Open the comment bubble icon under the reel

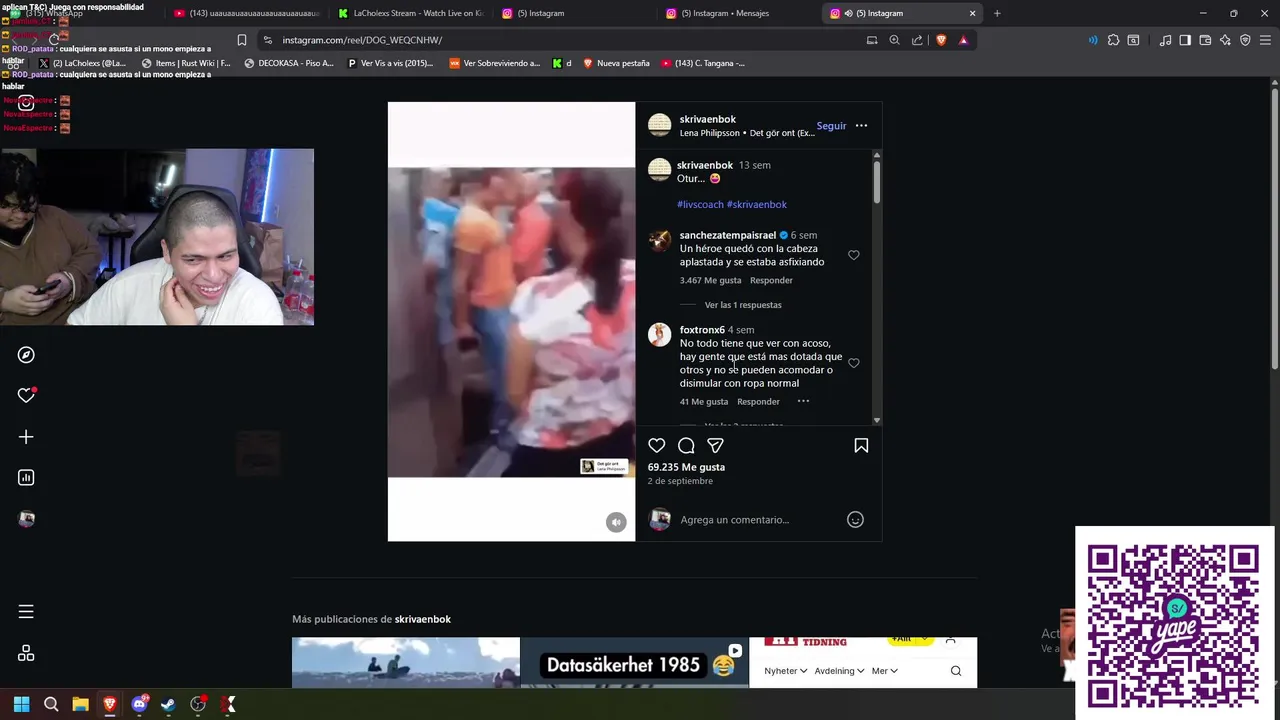click(686, 446)
